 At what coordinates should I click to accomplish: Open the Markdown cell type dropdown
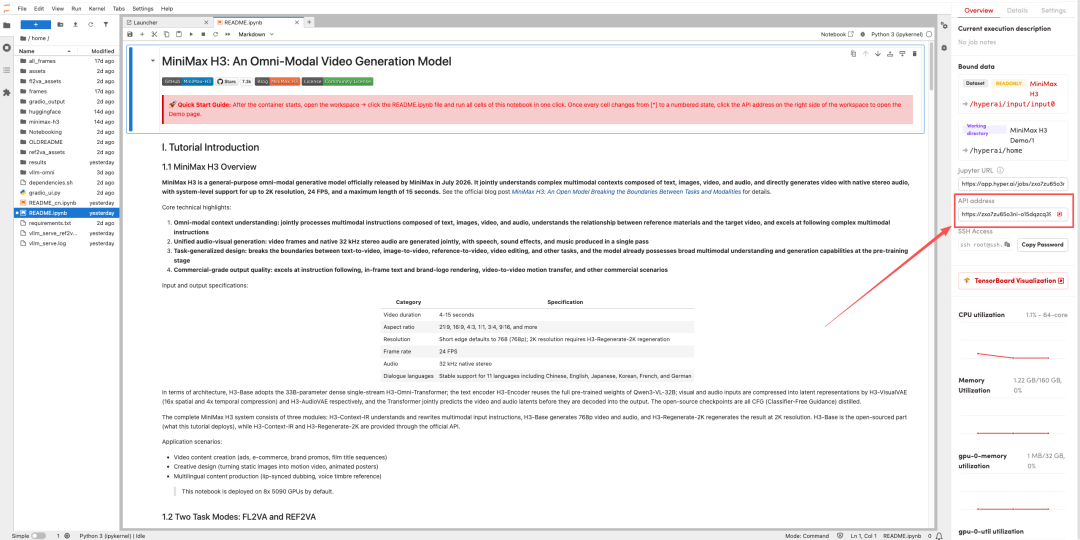pyautogui.click(x=256, y=34)
